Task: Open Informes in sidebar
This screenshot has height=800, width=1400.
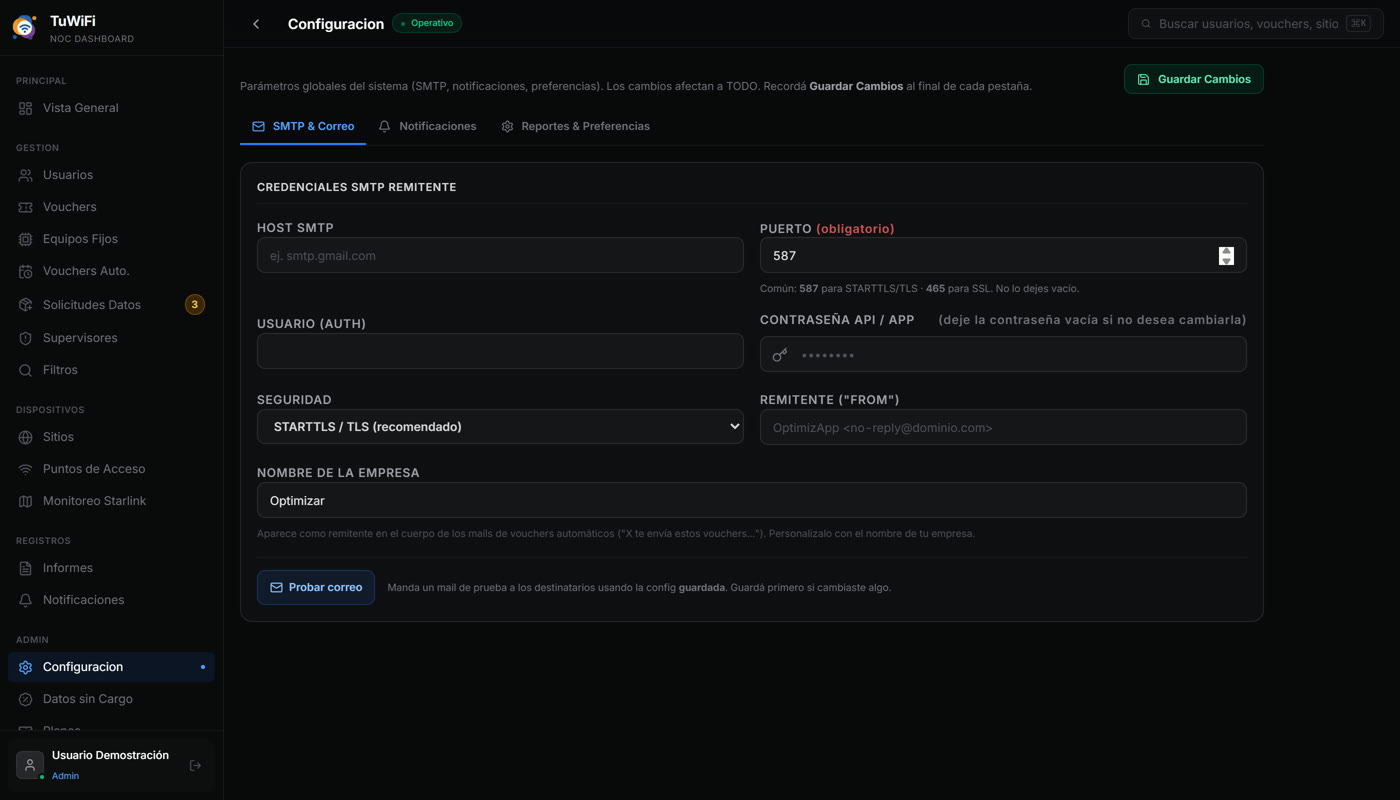Action: (x=111, y=568)
